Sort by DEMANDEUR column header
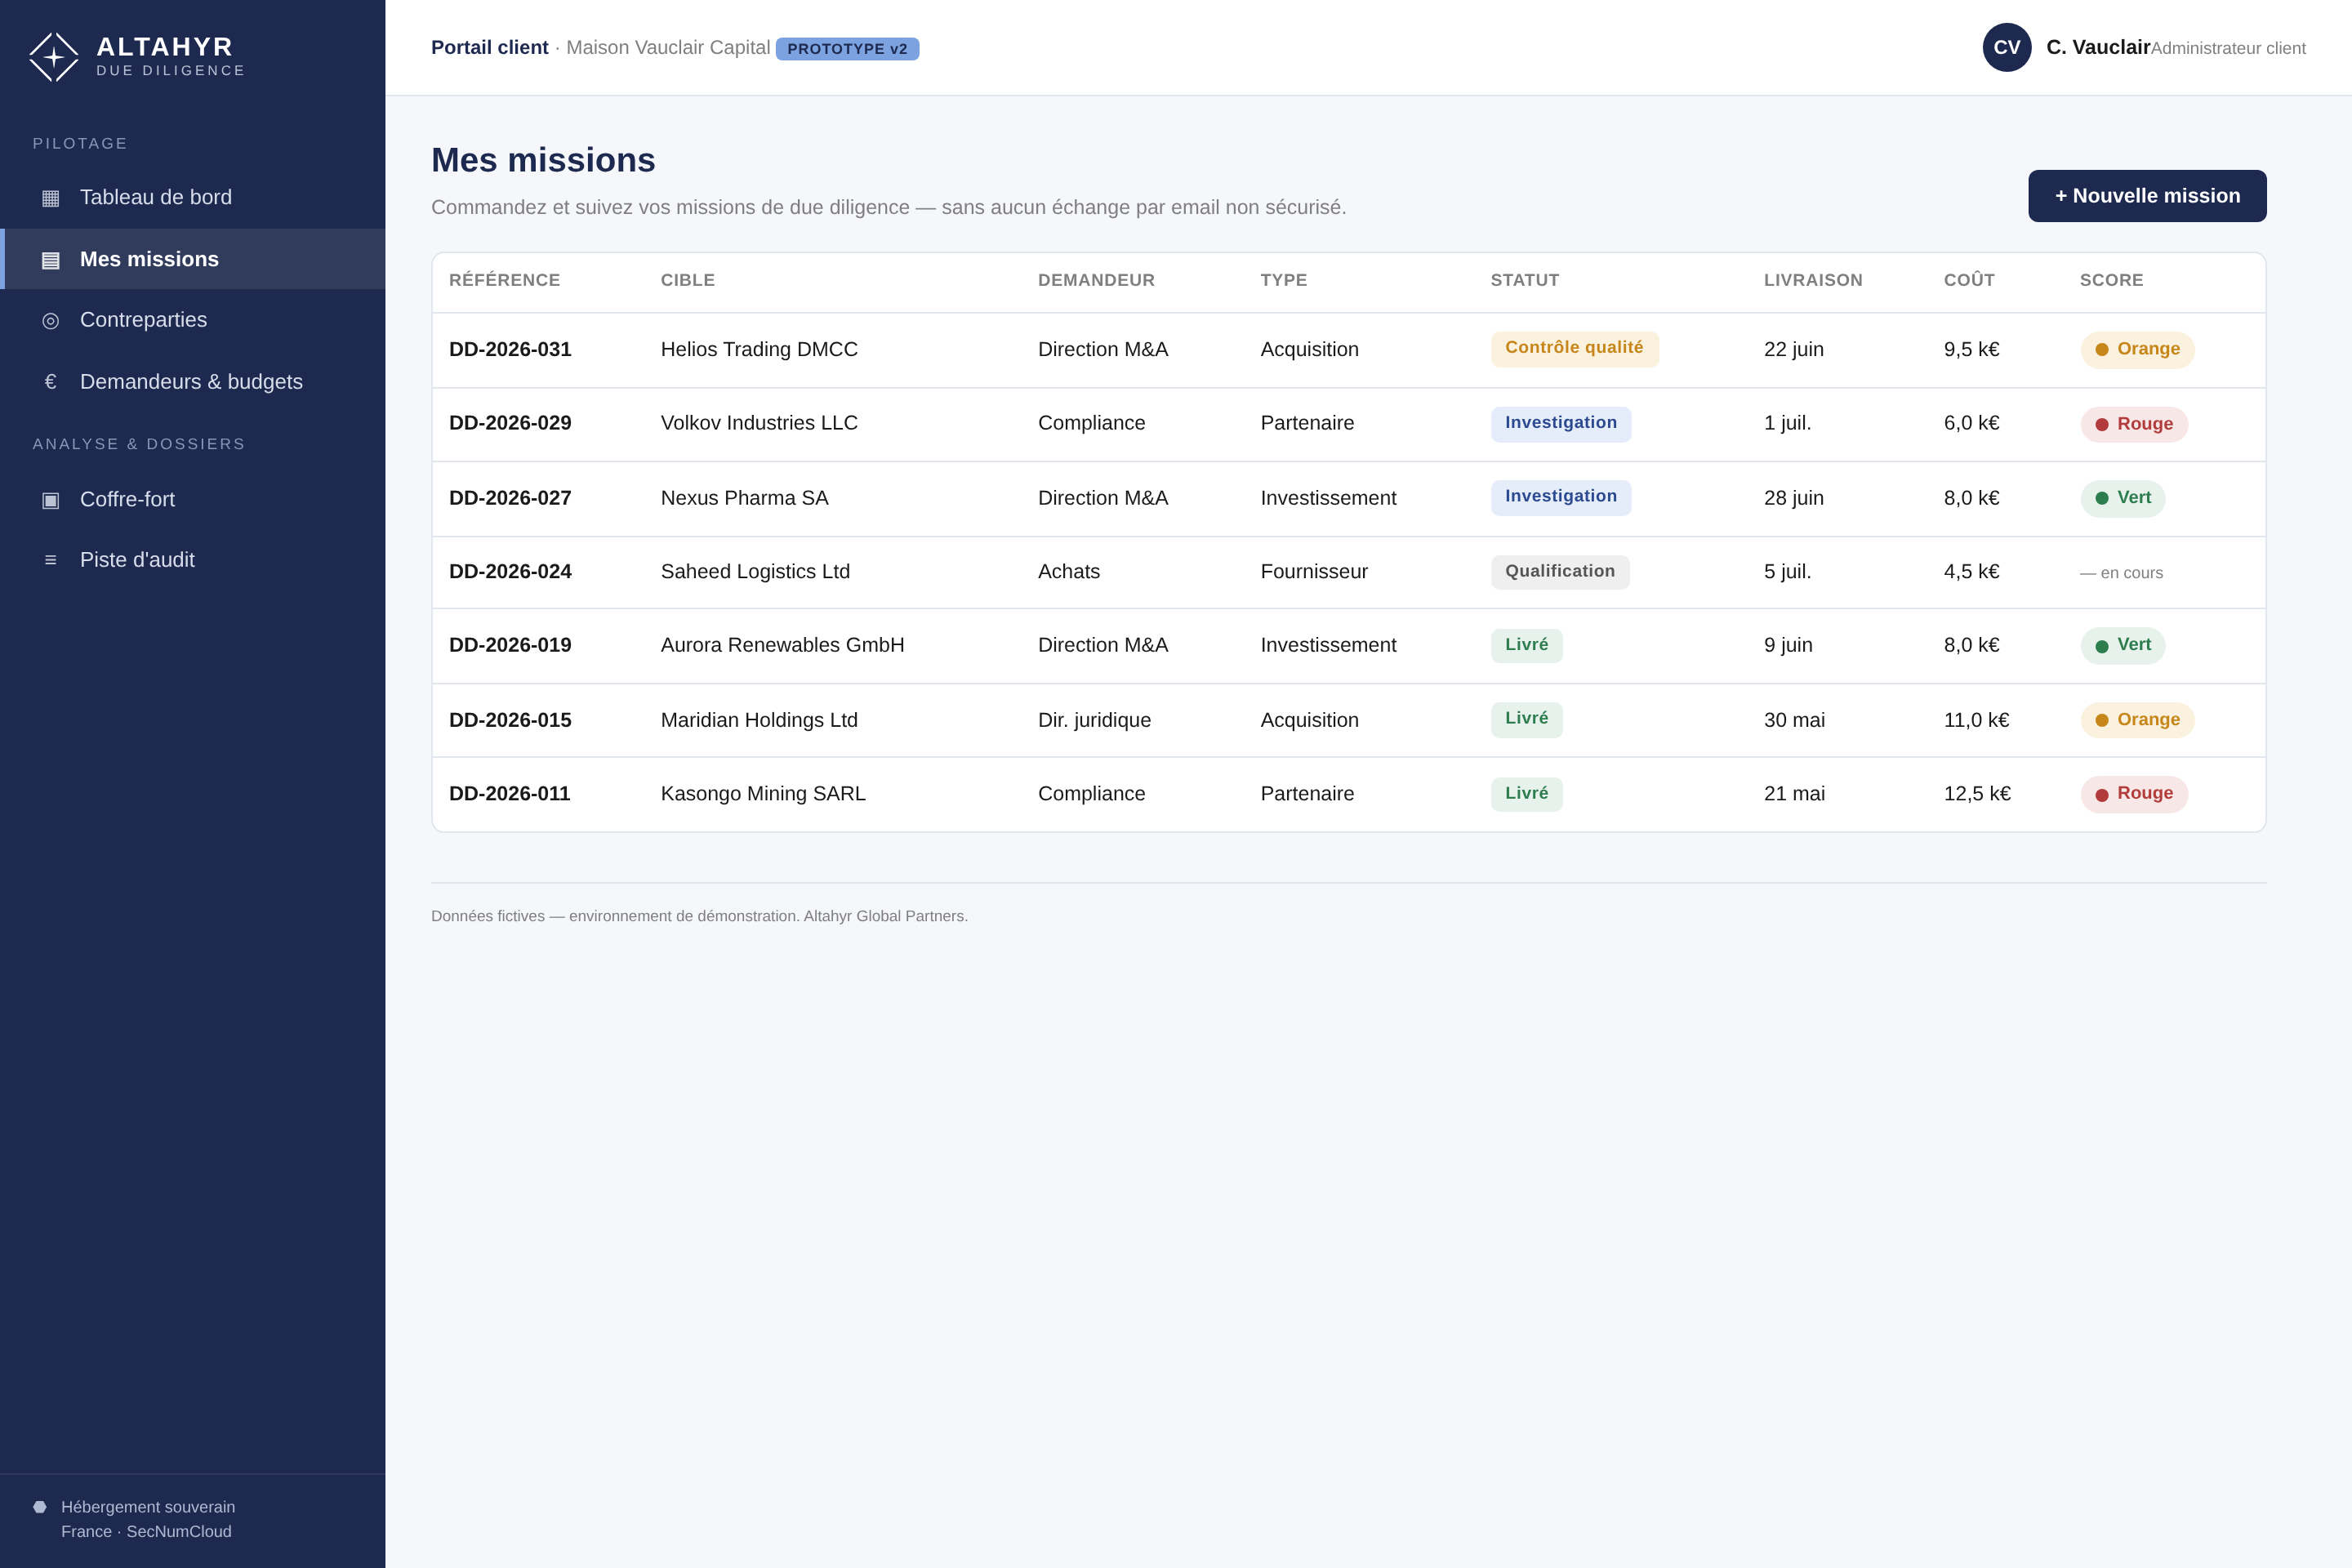The height and width of the screenshot is (1568, 2352). 1096,280
